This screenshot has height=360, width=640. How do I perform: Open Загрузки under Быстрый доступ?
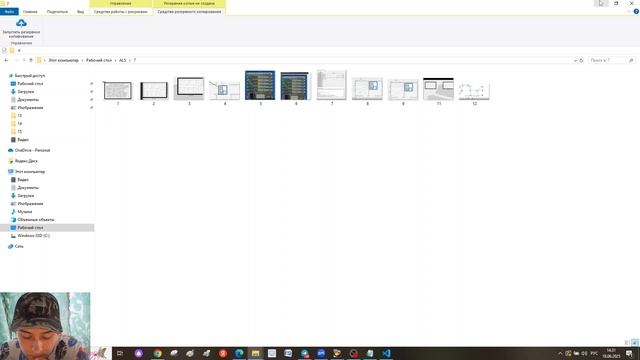pos(26,92)
